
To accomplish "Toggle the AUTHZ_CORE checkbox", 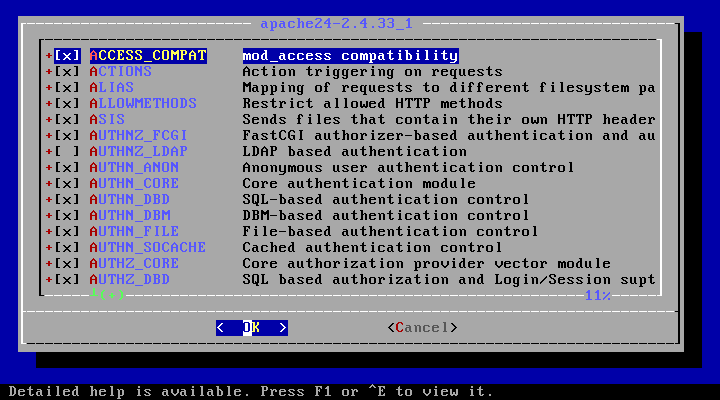I will (x=67, y=264).
